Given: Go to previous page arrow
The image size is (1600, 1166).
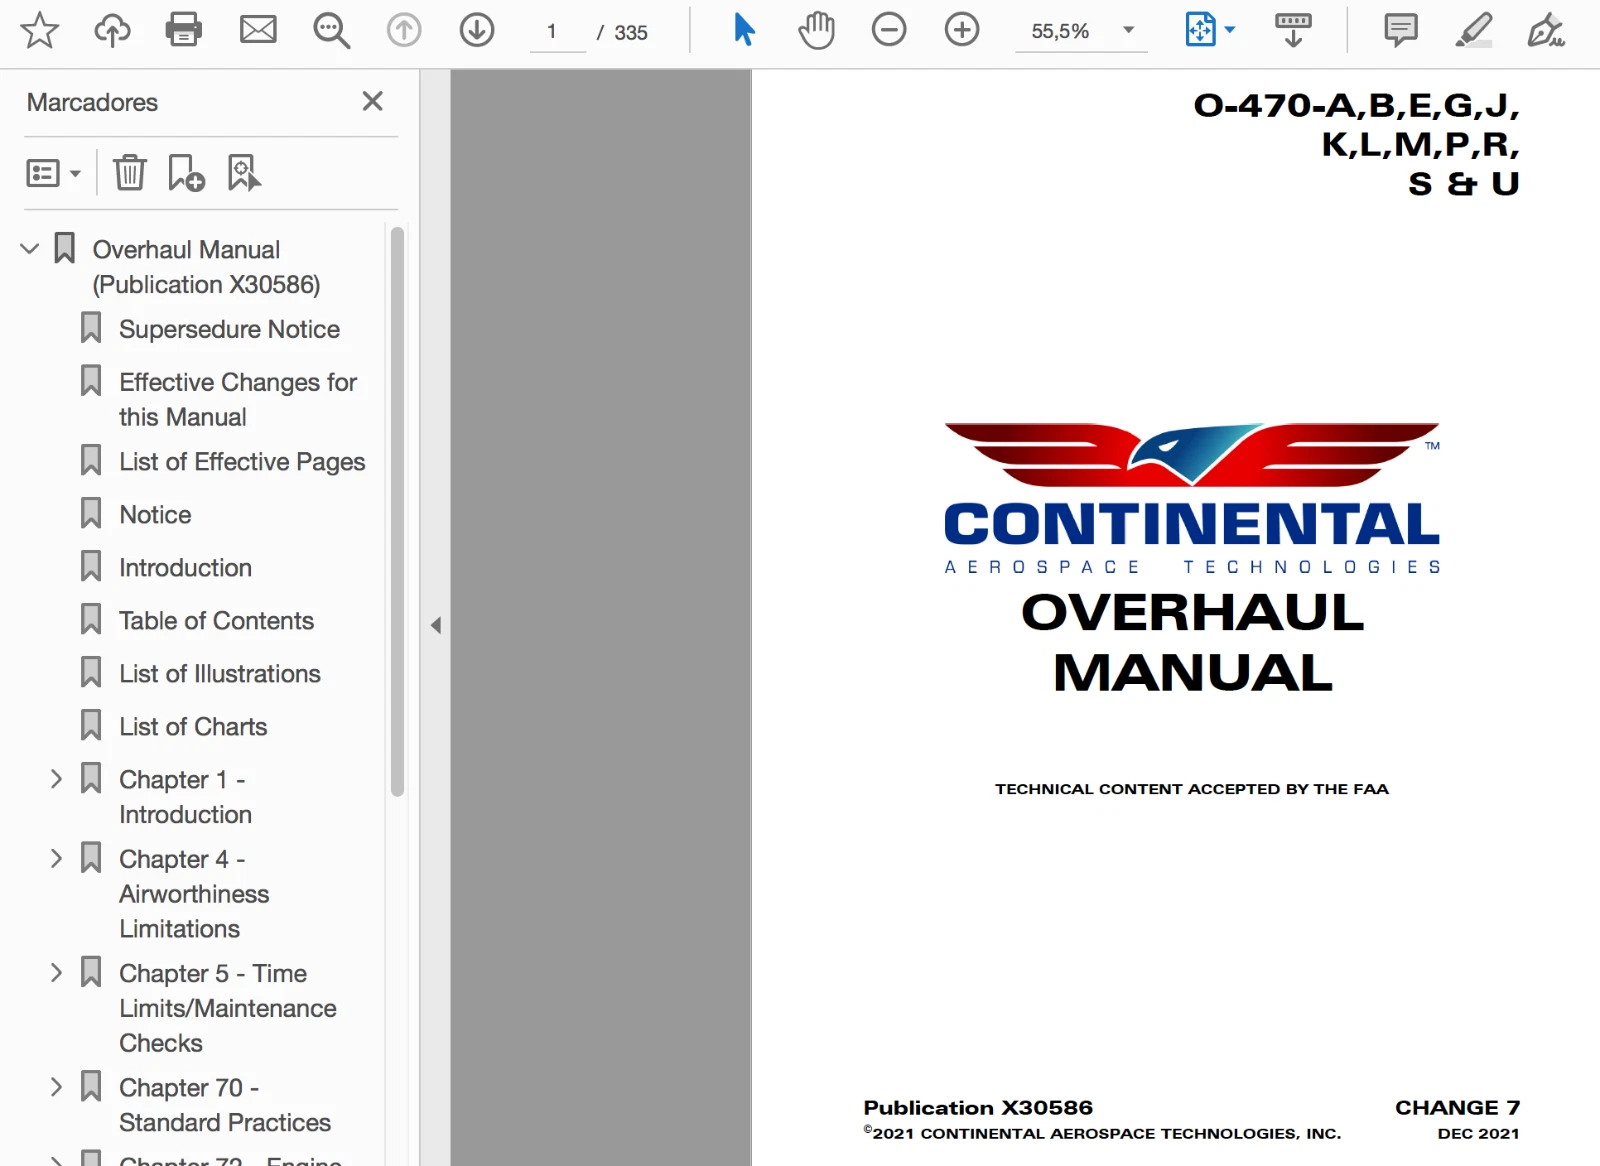Looking at the screenshot, I should (404, 30).
